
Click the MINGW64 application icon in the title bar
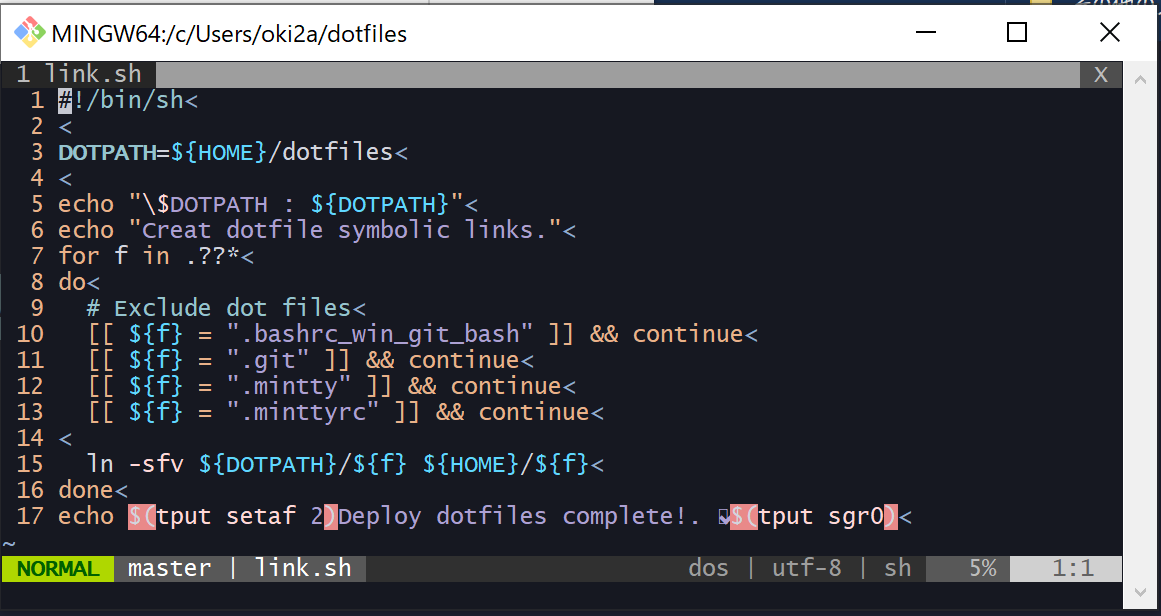pos(28,32)
